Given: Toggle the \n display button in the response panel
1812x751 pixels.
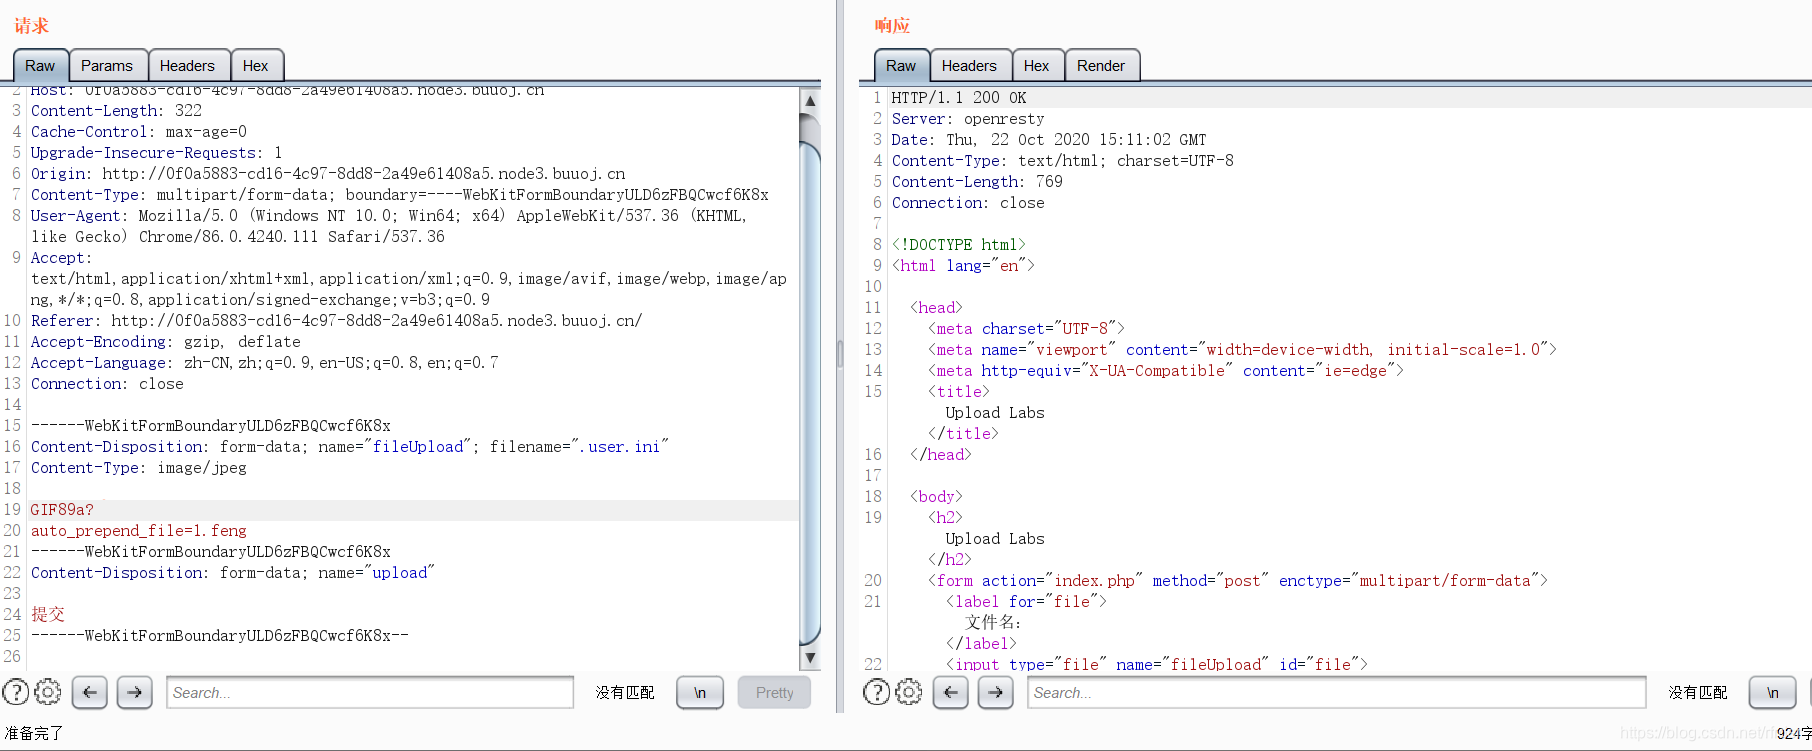Looking at the screenshot, I should click(x=1772, y=692).
